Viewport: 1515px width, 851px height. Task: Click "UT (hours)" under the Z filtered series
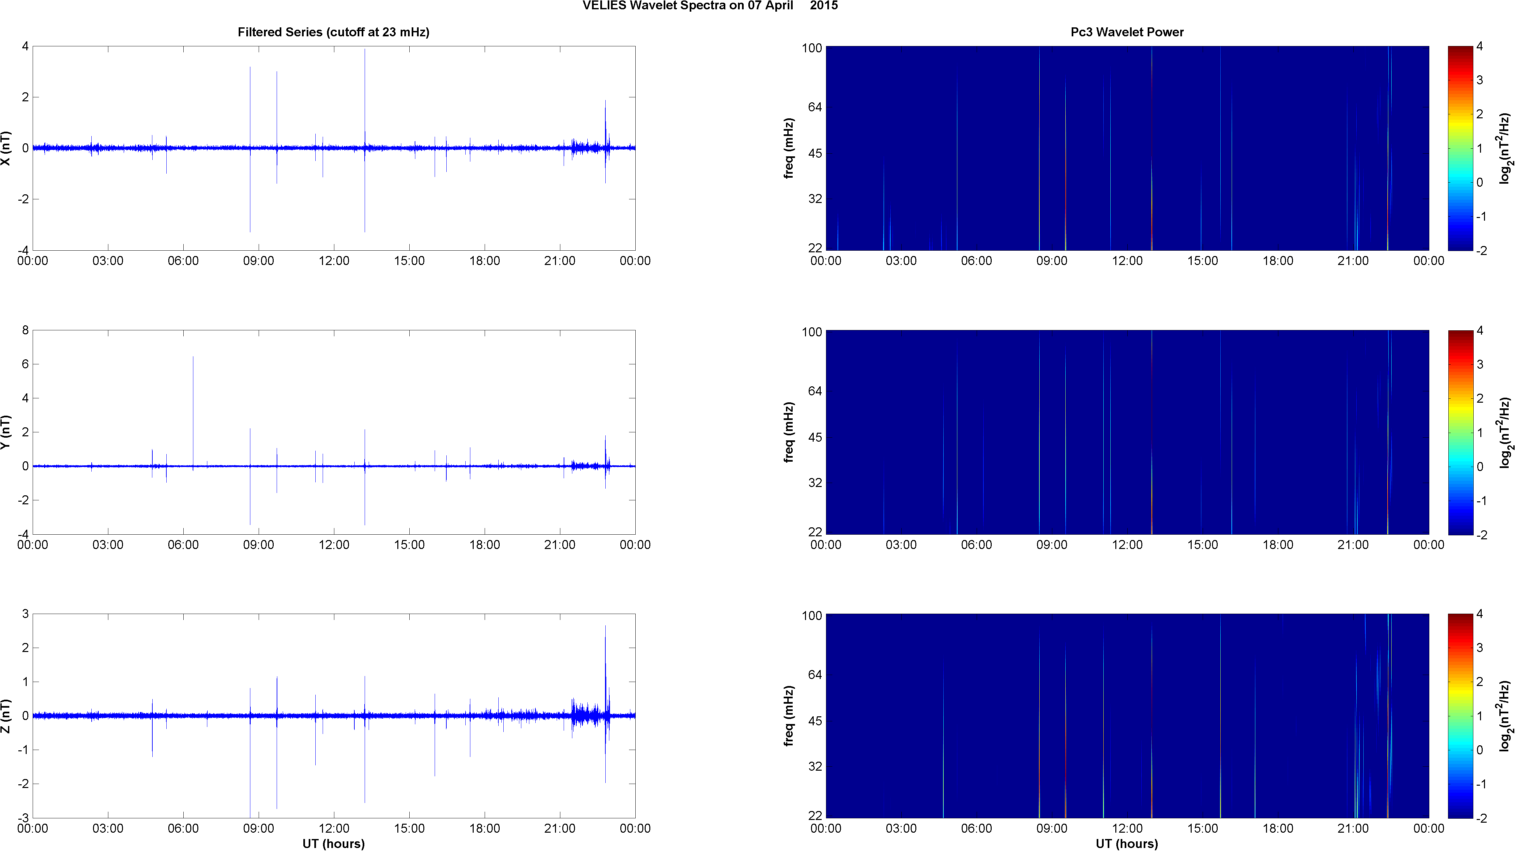(x=333, y=844)
